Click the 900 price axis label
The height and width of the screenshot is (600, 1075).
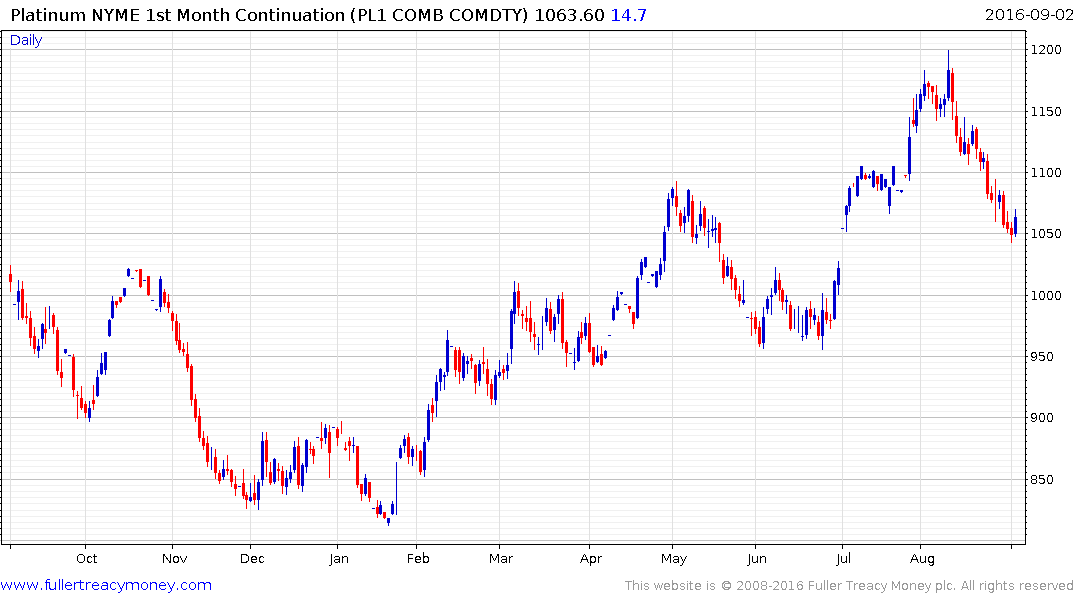(x=1043, y=418)
